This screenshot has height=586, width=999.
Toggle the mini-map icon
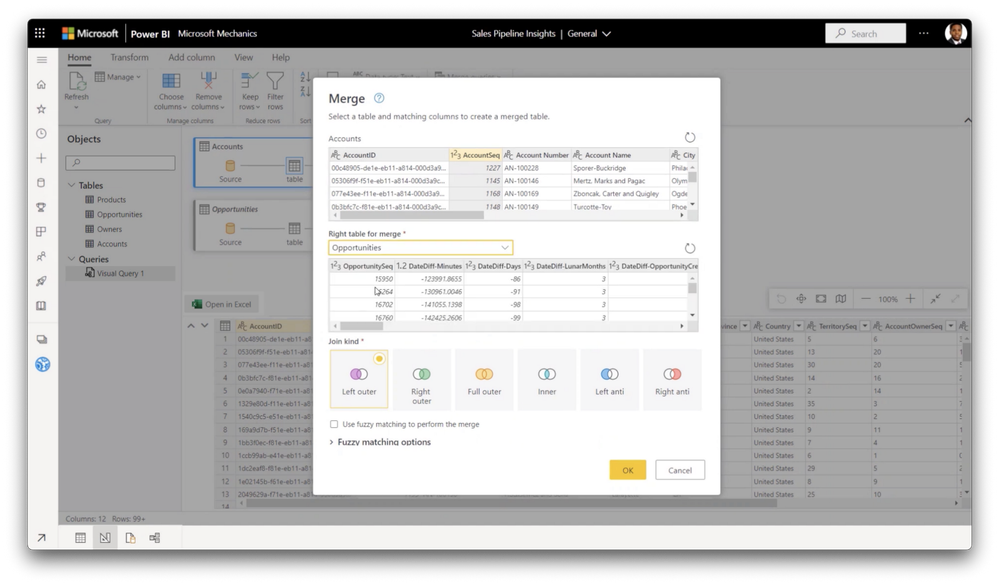841,299
